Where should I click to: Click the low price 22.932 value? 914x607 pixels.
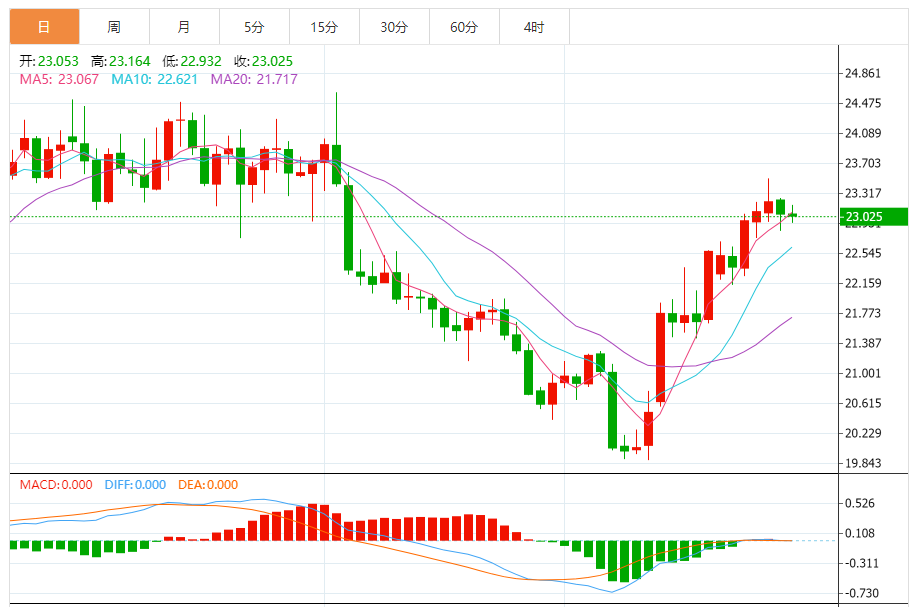tap(201, 61)
